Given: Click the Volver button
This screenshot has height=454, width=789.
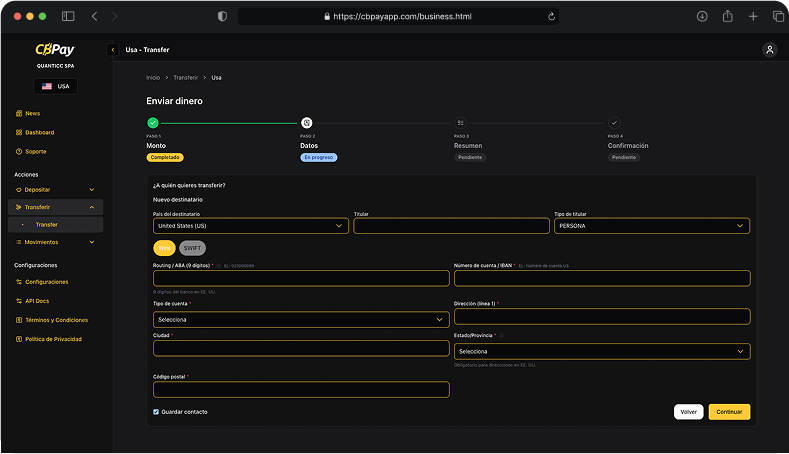Looking at the screenshot, I should coord(688,412).
